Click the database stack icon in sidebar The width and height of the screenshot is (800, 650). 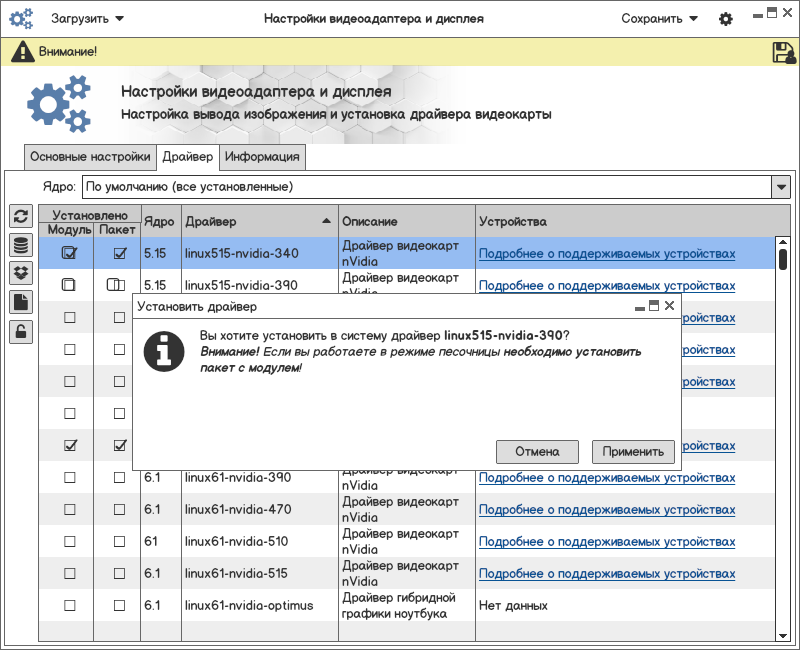20,245
